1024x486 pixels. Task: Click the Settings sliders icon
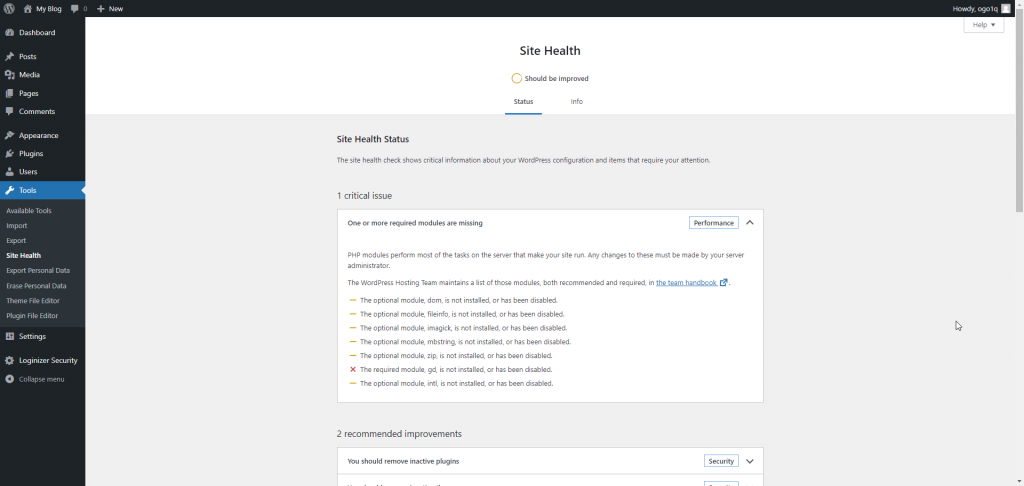point(10,336)
